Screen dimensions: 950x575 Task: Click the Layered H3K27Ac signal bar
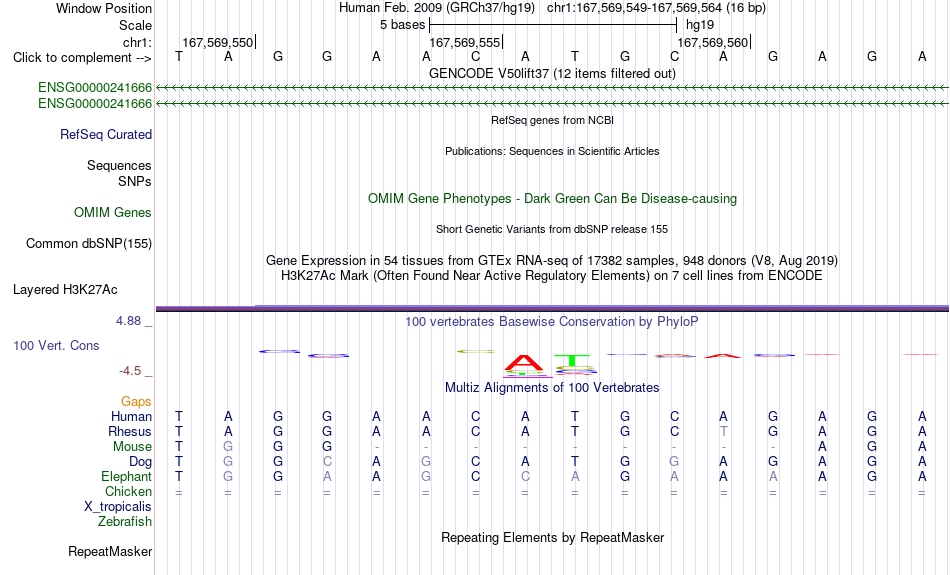coord(552,308)
